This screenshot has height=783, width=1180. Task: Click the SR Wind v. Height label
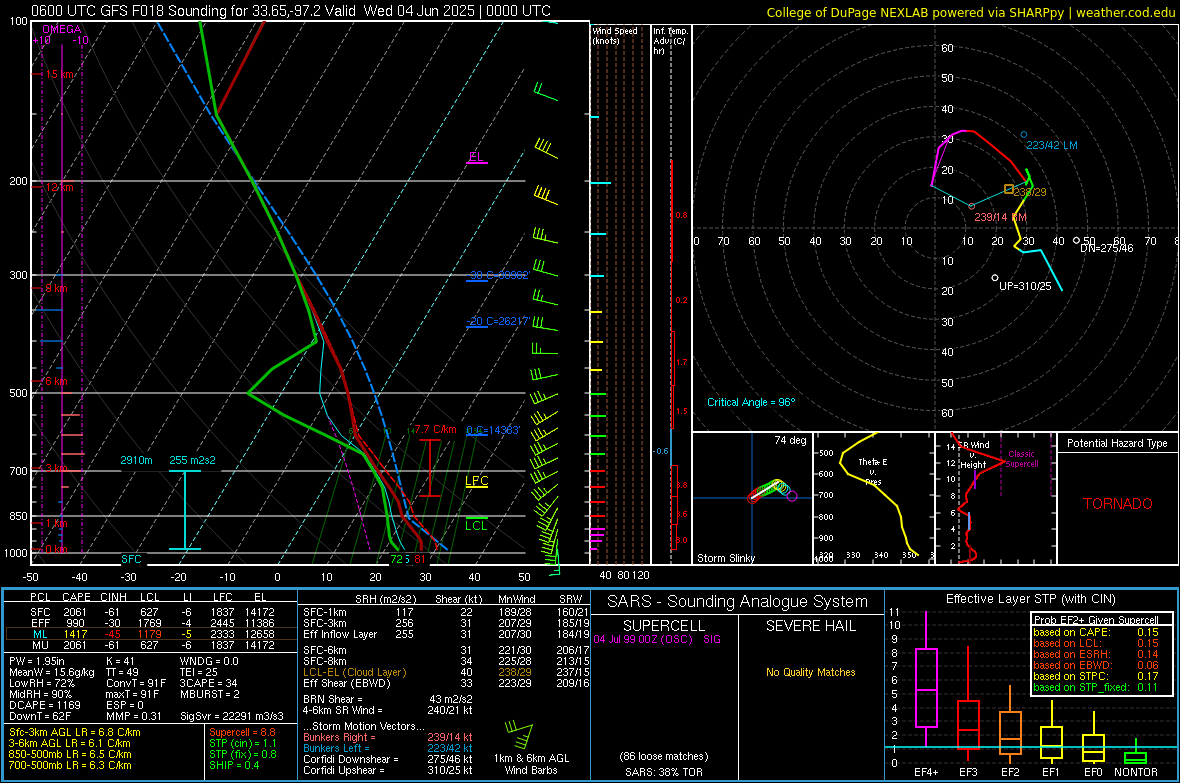point(973,455)
